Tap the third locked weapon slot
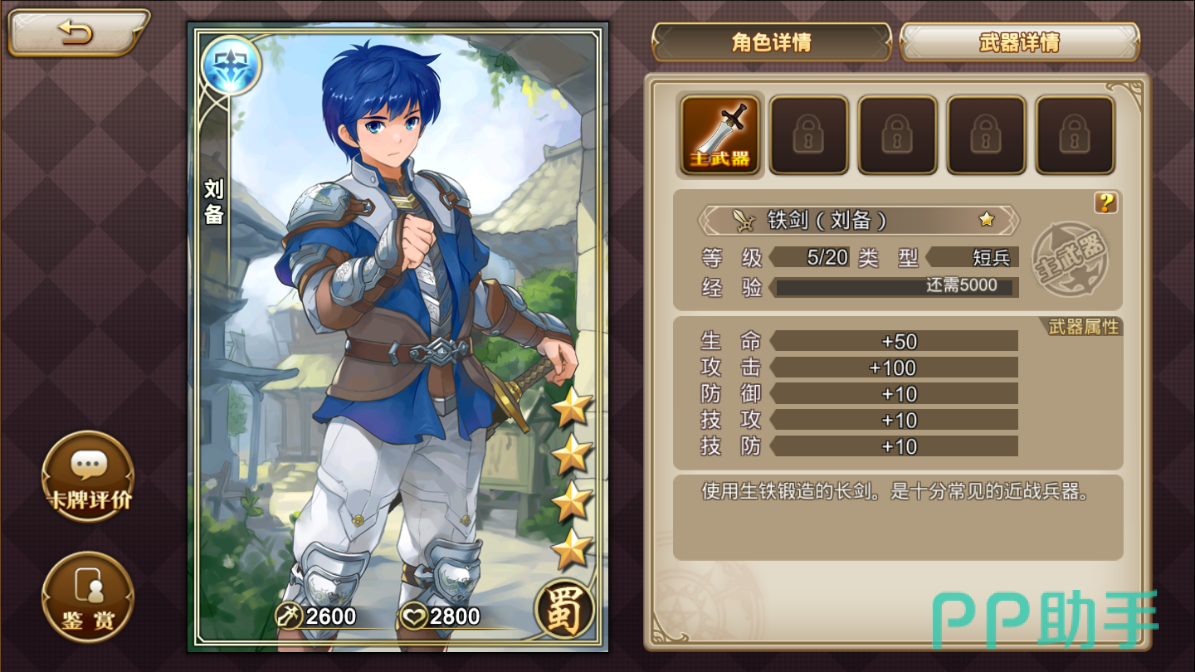Image resolution: width=1195 pixels, height=672 pixels. pos(897,135)
